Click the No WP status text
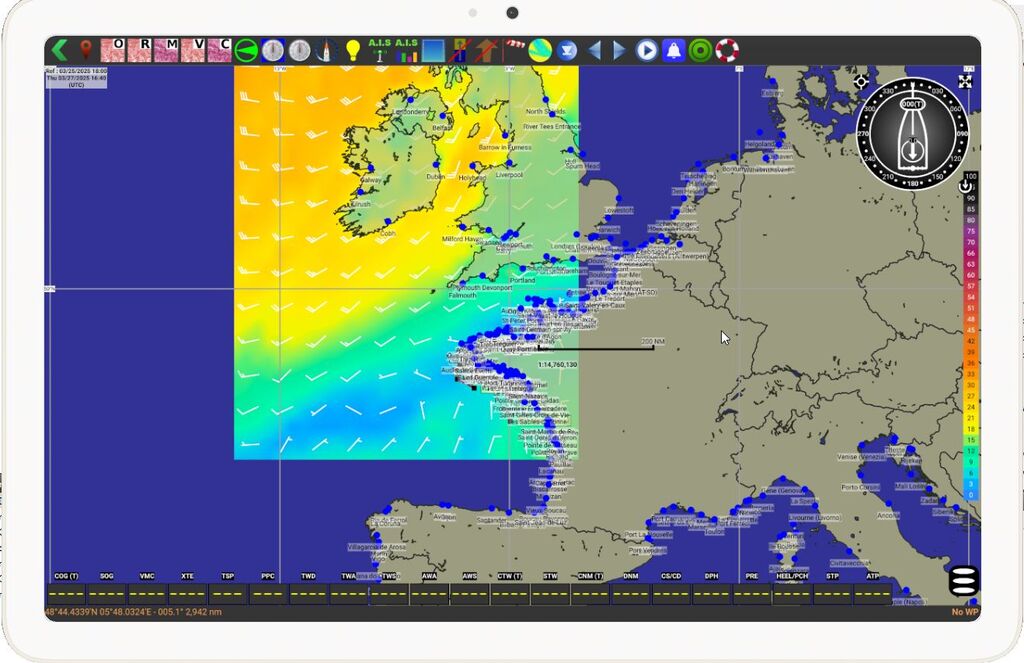 pos(965,612)
